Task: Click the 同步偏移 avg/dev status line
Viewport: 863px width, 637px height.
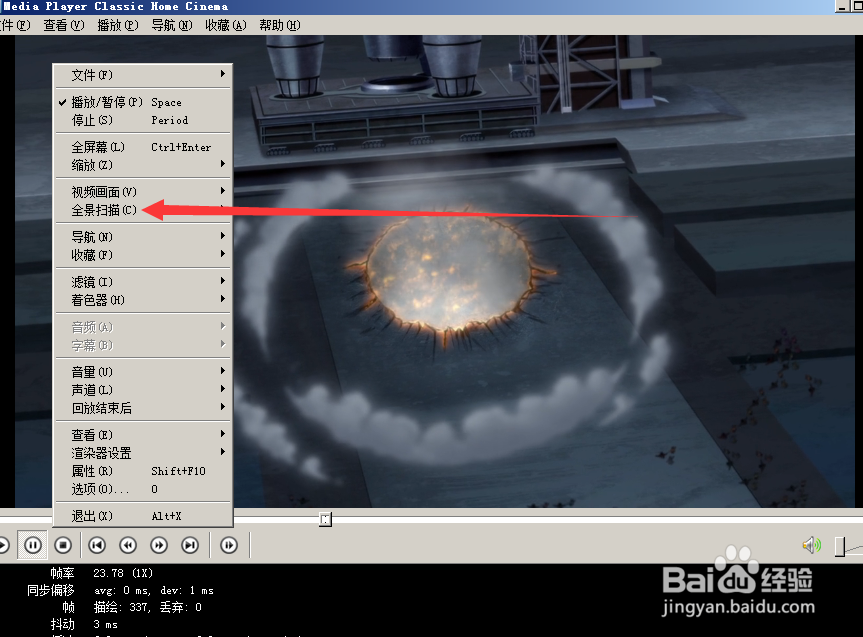Action: [120, 590]
